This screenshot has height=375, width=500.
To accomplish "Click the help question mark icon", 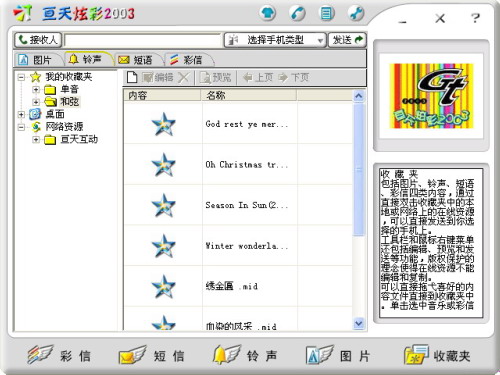I will point(475,18).
